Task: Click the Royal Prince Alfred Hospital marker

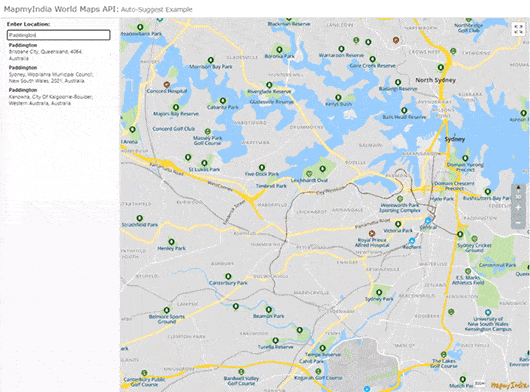Action: (372, 233)
